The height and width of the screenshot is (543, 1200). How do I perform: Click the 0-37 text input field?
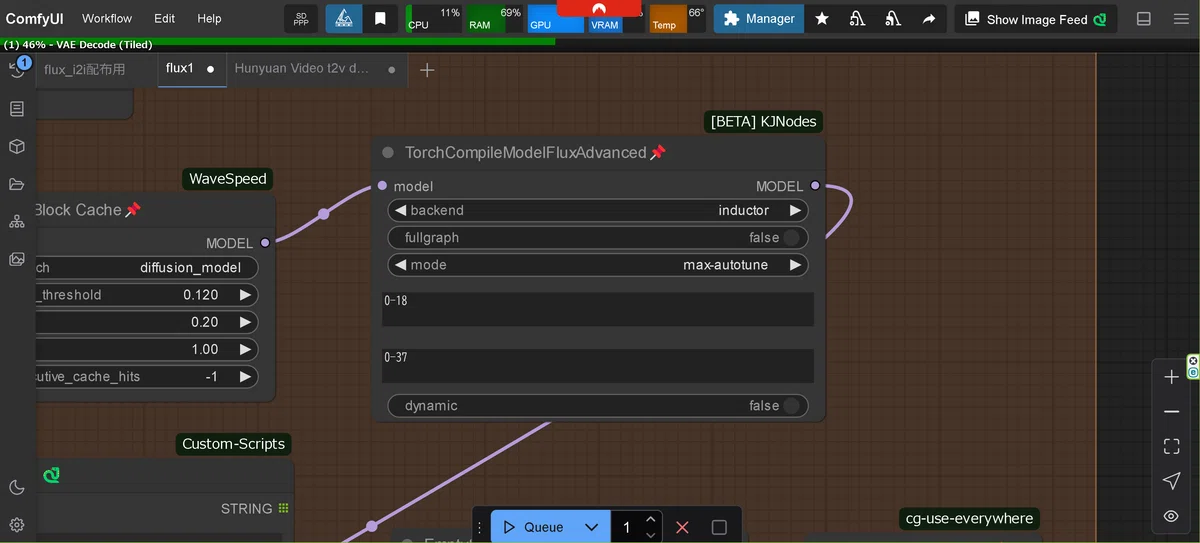coord(598,365)
